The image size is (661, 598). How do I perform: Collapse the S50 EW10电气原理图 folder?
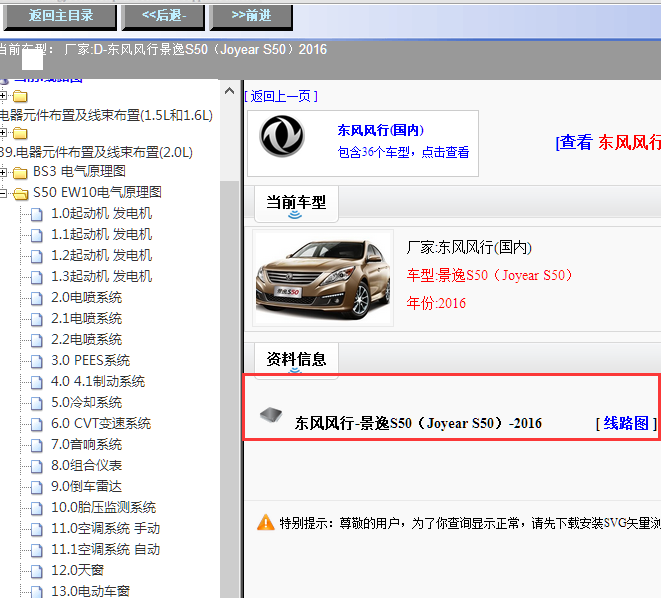click(x=3, y=193)
